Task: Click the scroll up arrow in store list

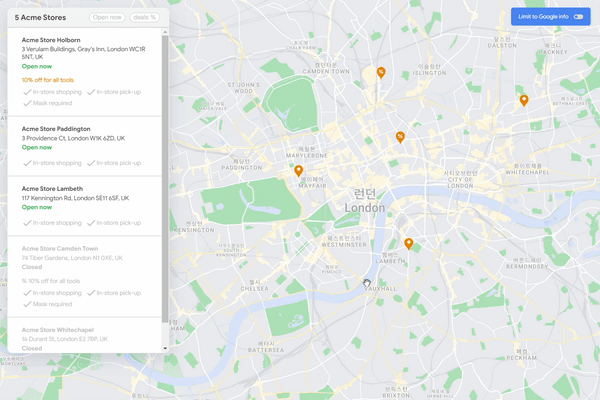Action: point(165,32)
